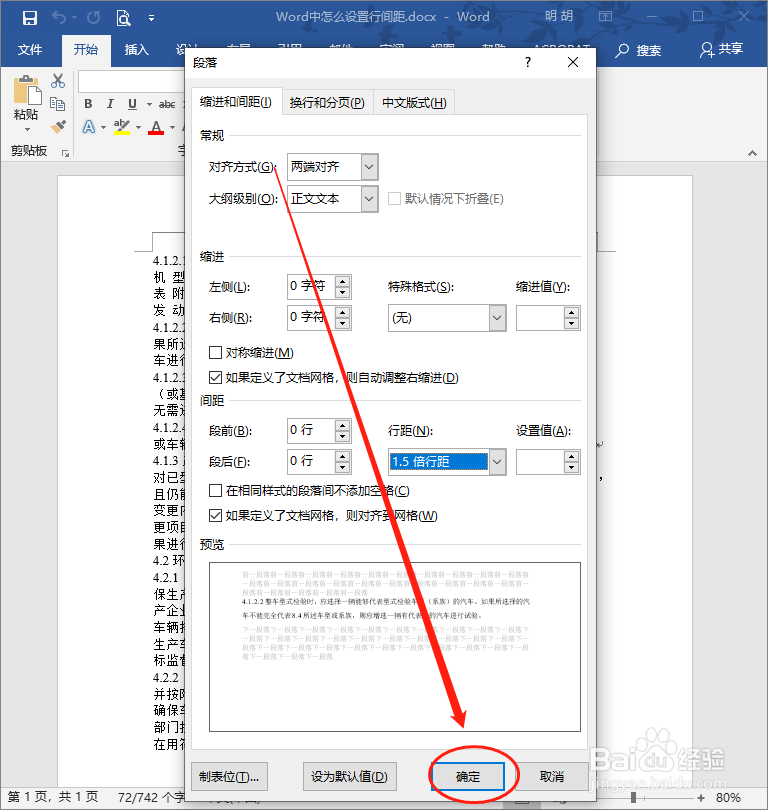
Task: Click the Redo icon in the quick access toolbar
Action: 93,18
